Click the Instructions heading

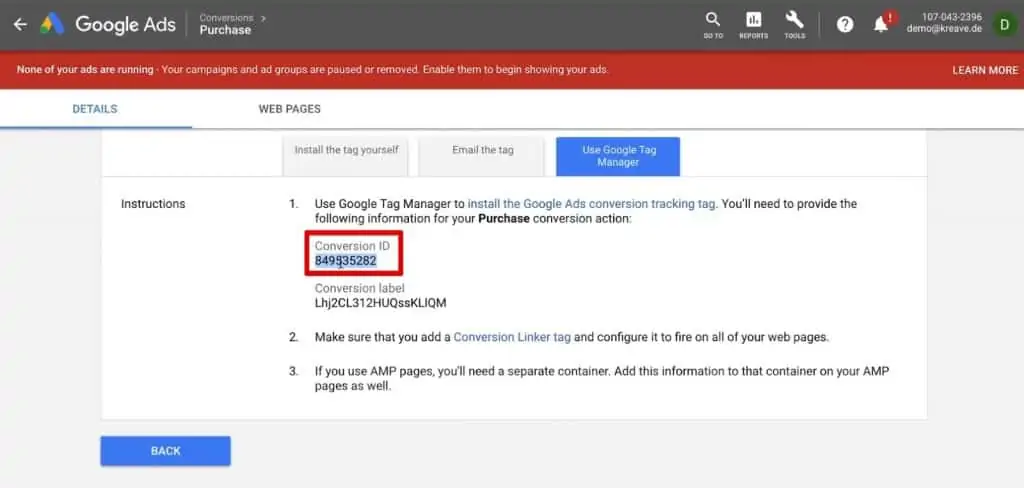click(153, 204)
